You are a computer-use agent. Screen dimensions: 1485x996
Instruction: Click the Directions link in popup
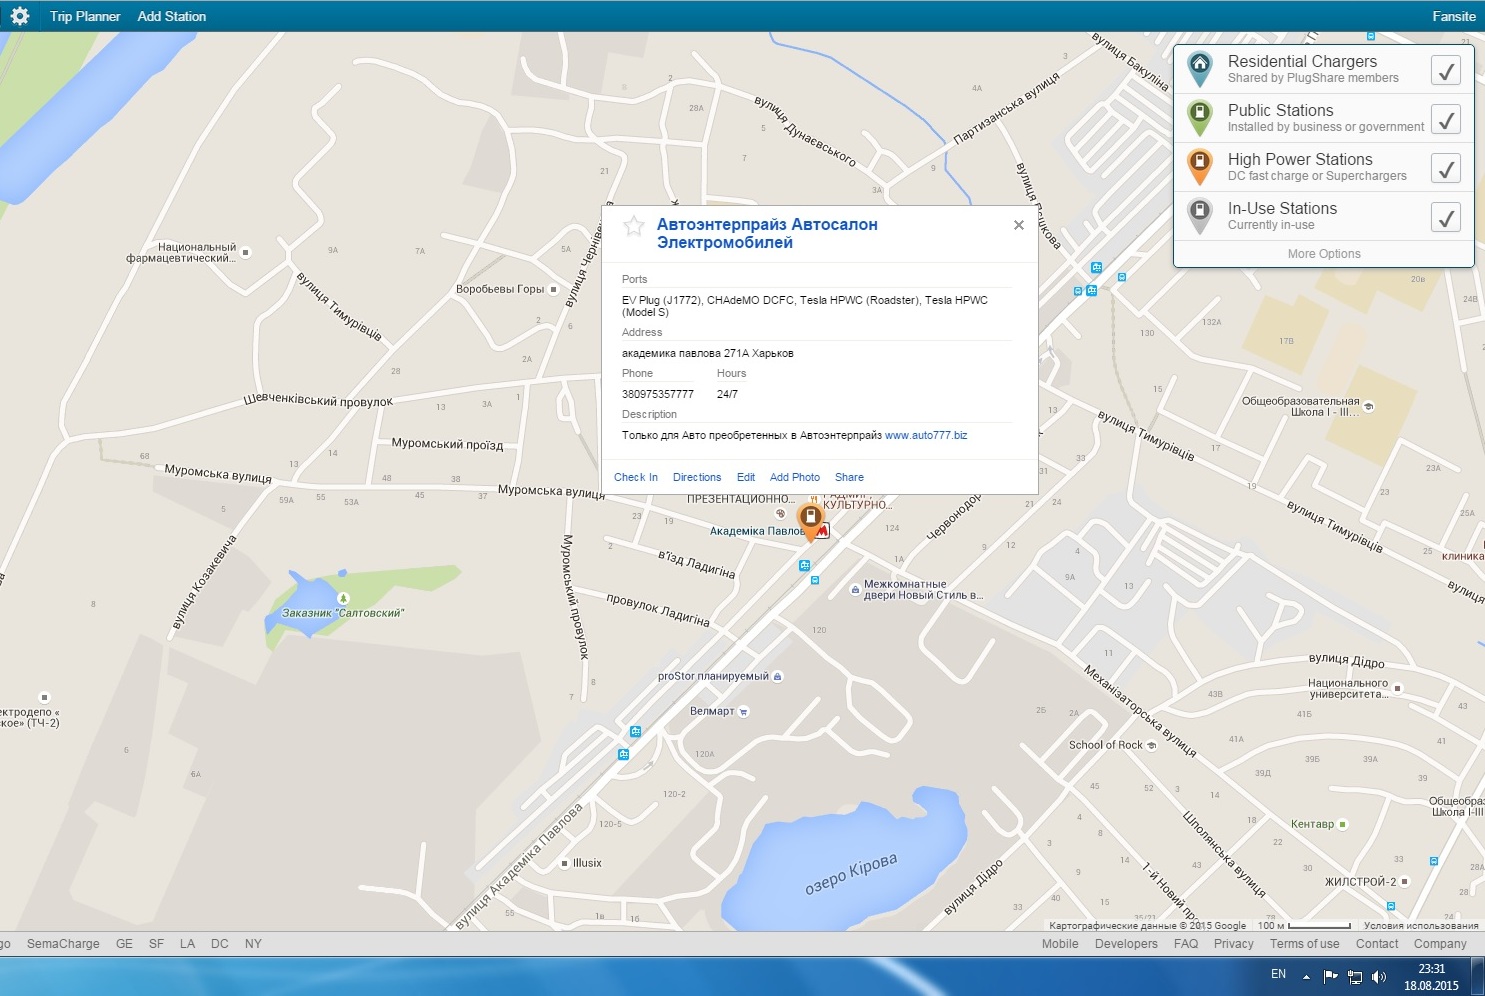point(696,478)
